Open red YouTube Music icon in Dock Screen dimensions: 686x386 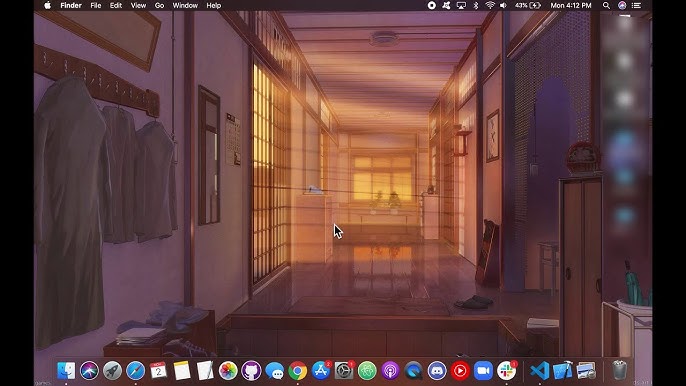460,371
